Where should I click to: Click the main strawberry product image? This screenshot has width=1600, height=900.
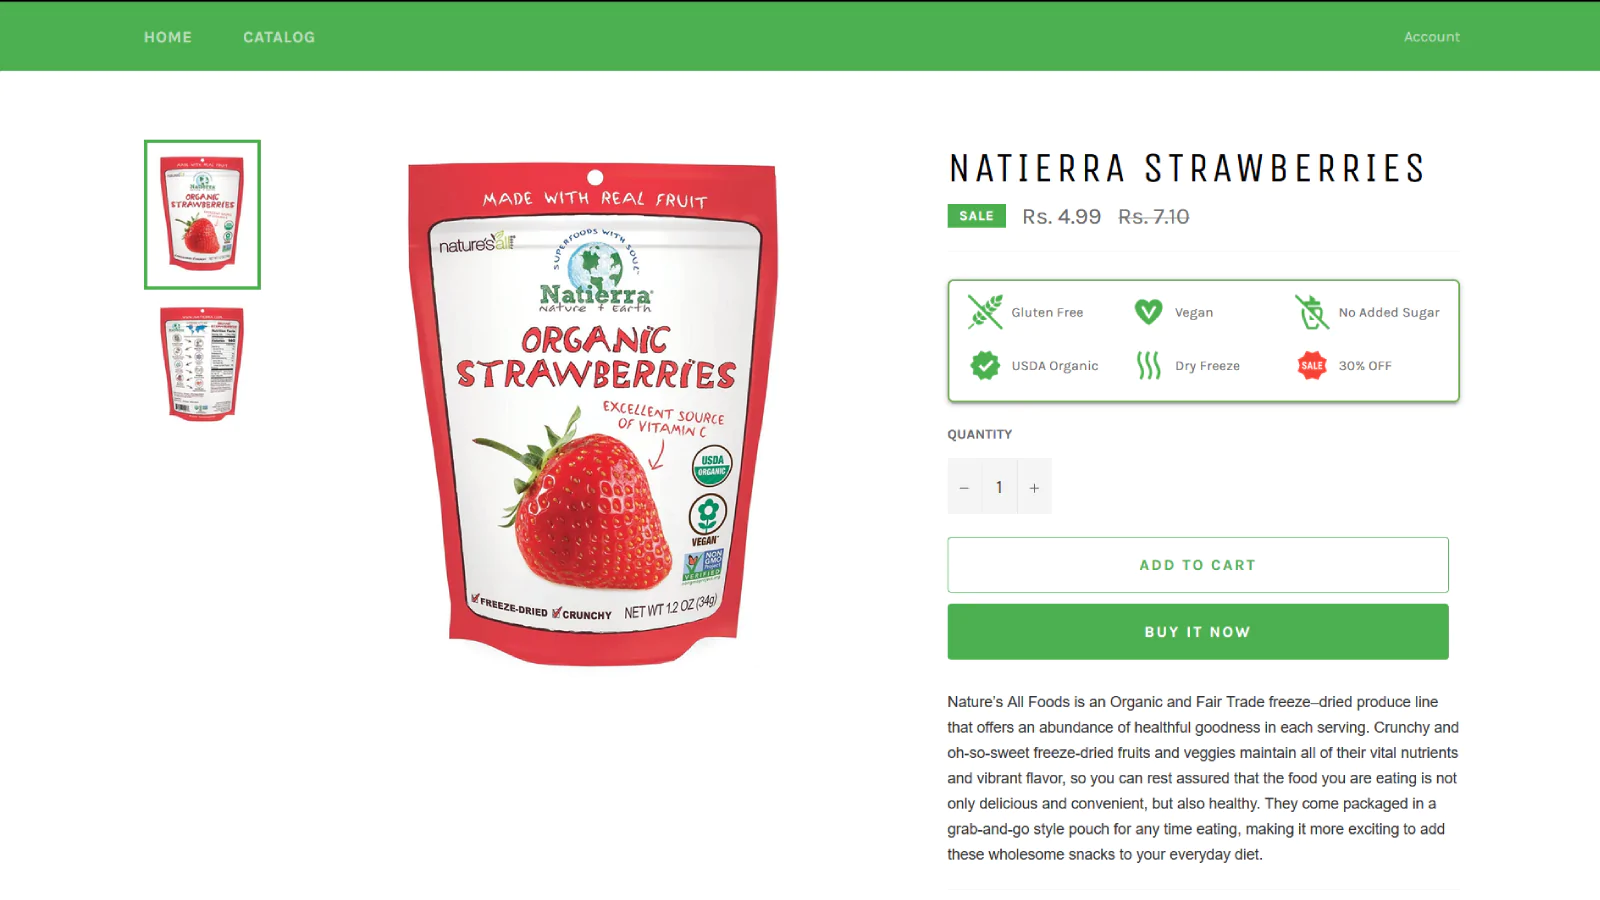pyautogui.click(x=594, y=414)
